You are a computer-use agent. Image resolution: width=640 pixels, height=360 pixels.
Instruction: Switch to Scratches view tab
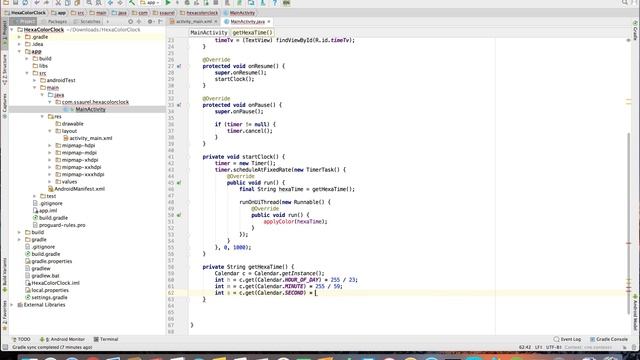87,22
